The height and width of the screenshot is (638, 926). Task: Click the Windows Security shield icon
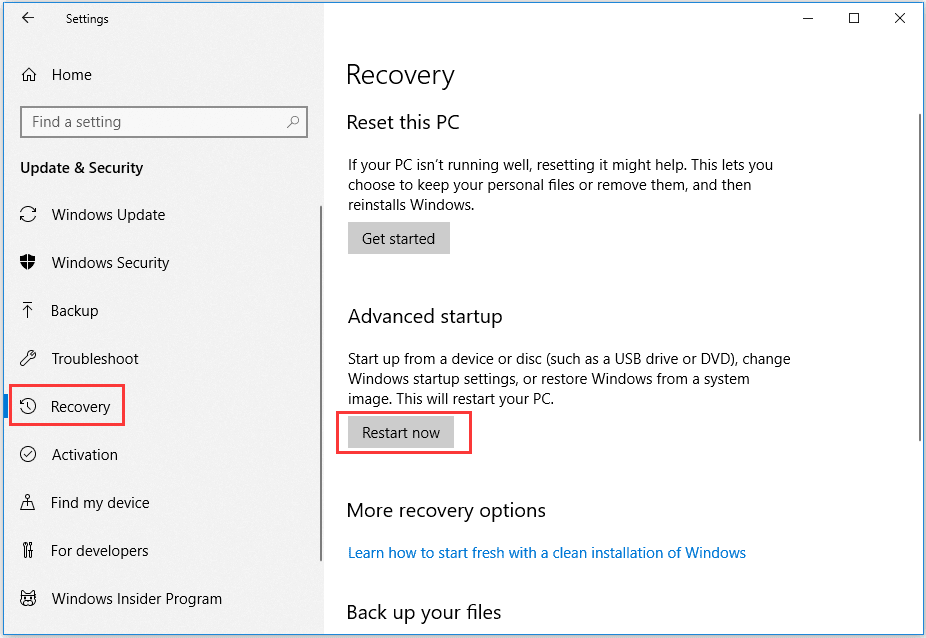pos(28,263)
